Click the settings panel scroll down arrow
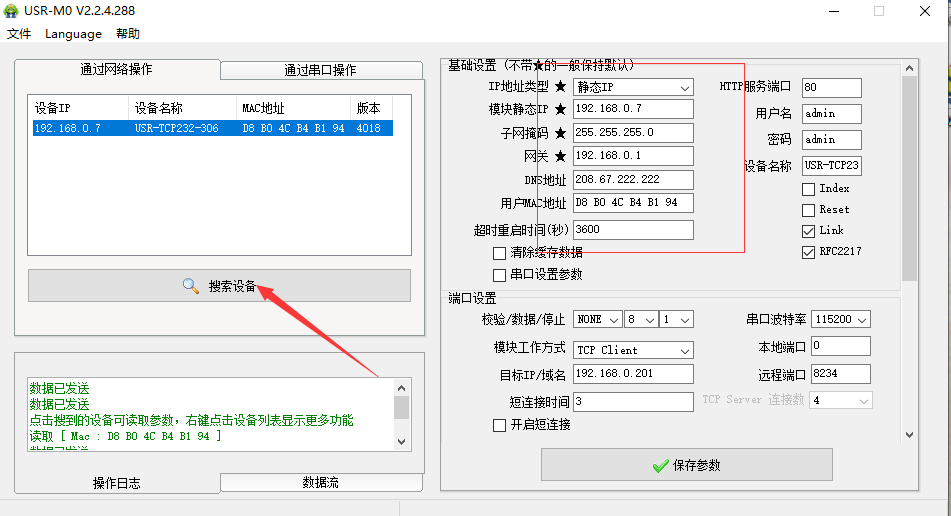 pyautogui.click(x=909, y=435)
